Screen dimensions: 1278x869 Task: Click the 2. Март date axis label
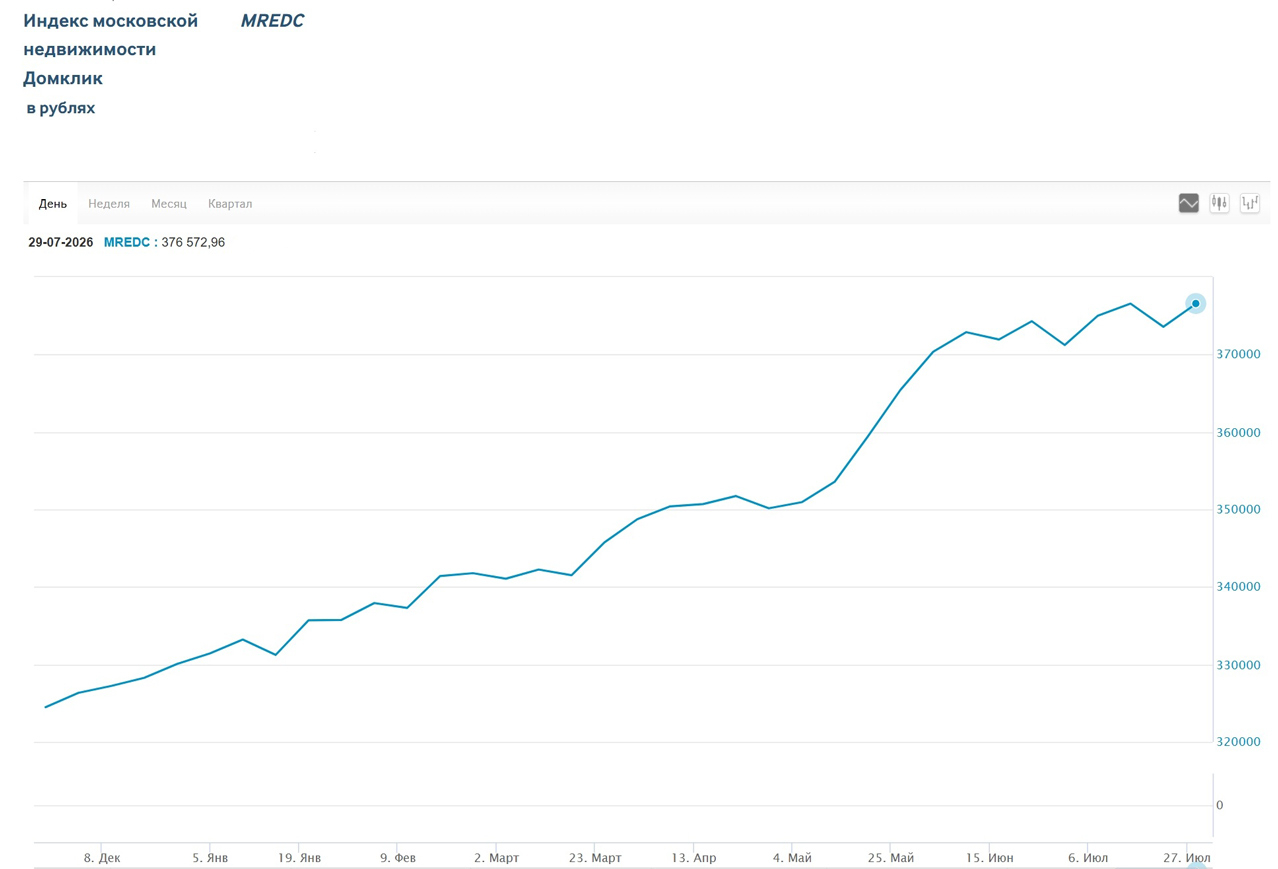point(496,858)
